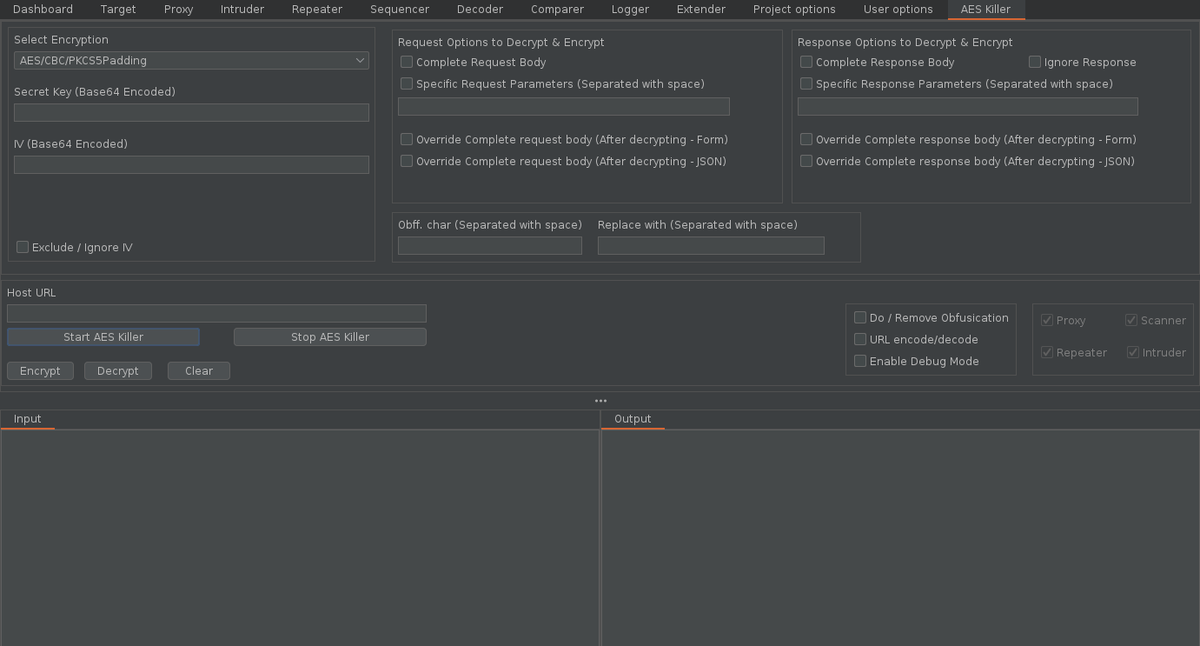Toggle the Repeater tool checkbox
Image resolution: width=1200 pixels, height=646 pixels.
click(x=1047, y=352)
